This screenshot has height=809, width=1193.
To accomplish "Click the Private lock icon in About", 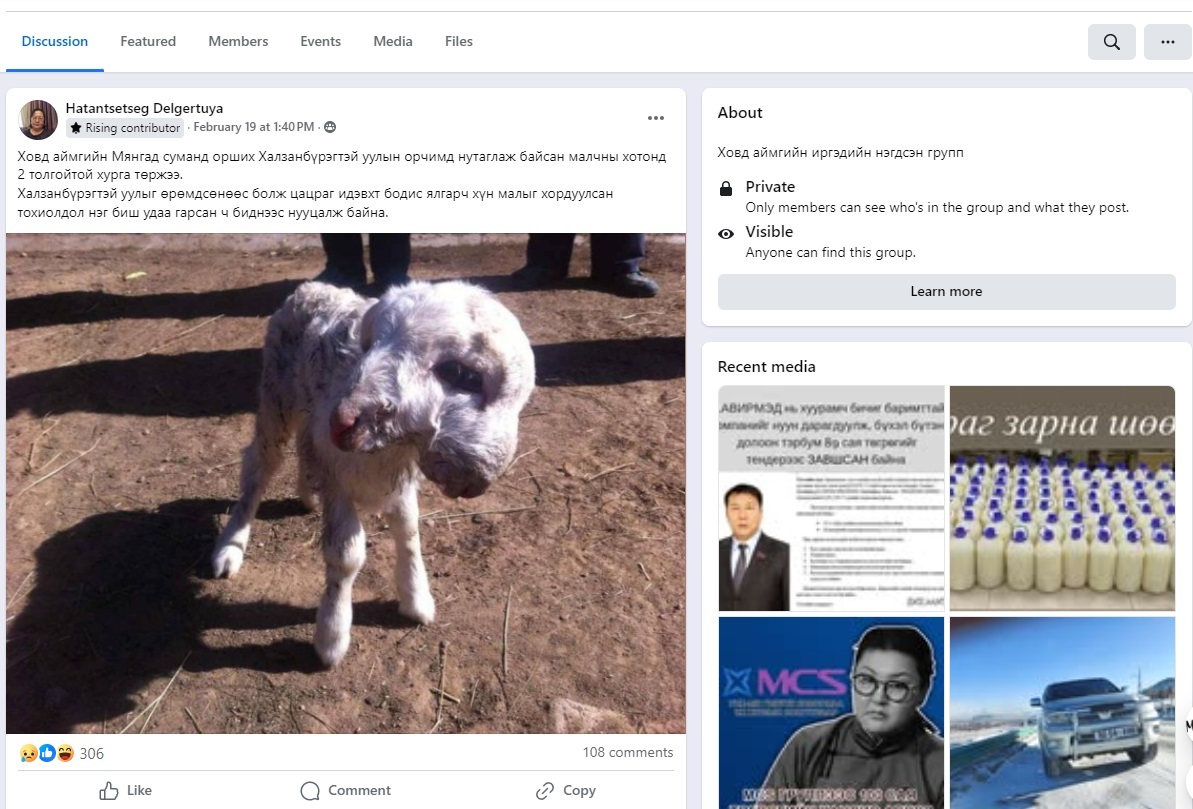I will click(x=726, y=189).
